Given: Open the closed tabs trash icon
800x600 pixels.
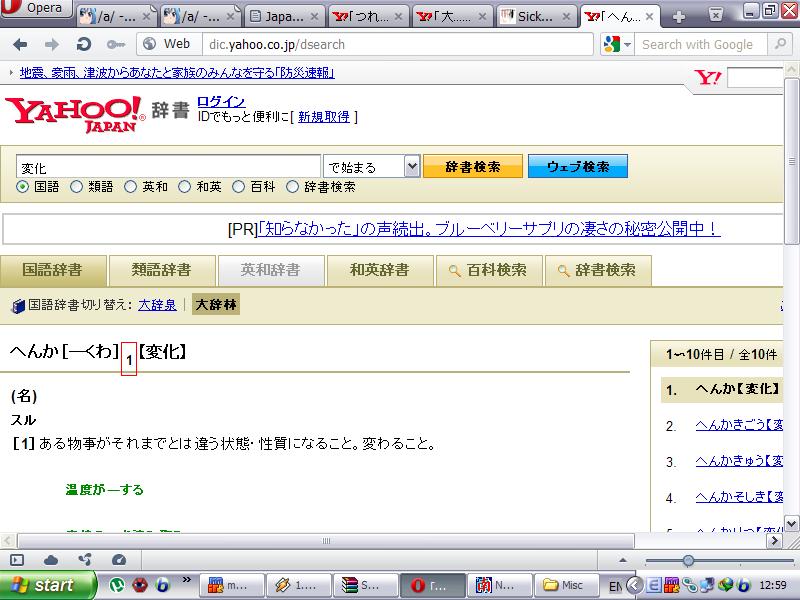Looking at the screenshot, I should 716,15.
